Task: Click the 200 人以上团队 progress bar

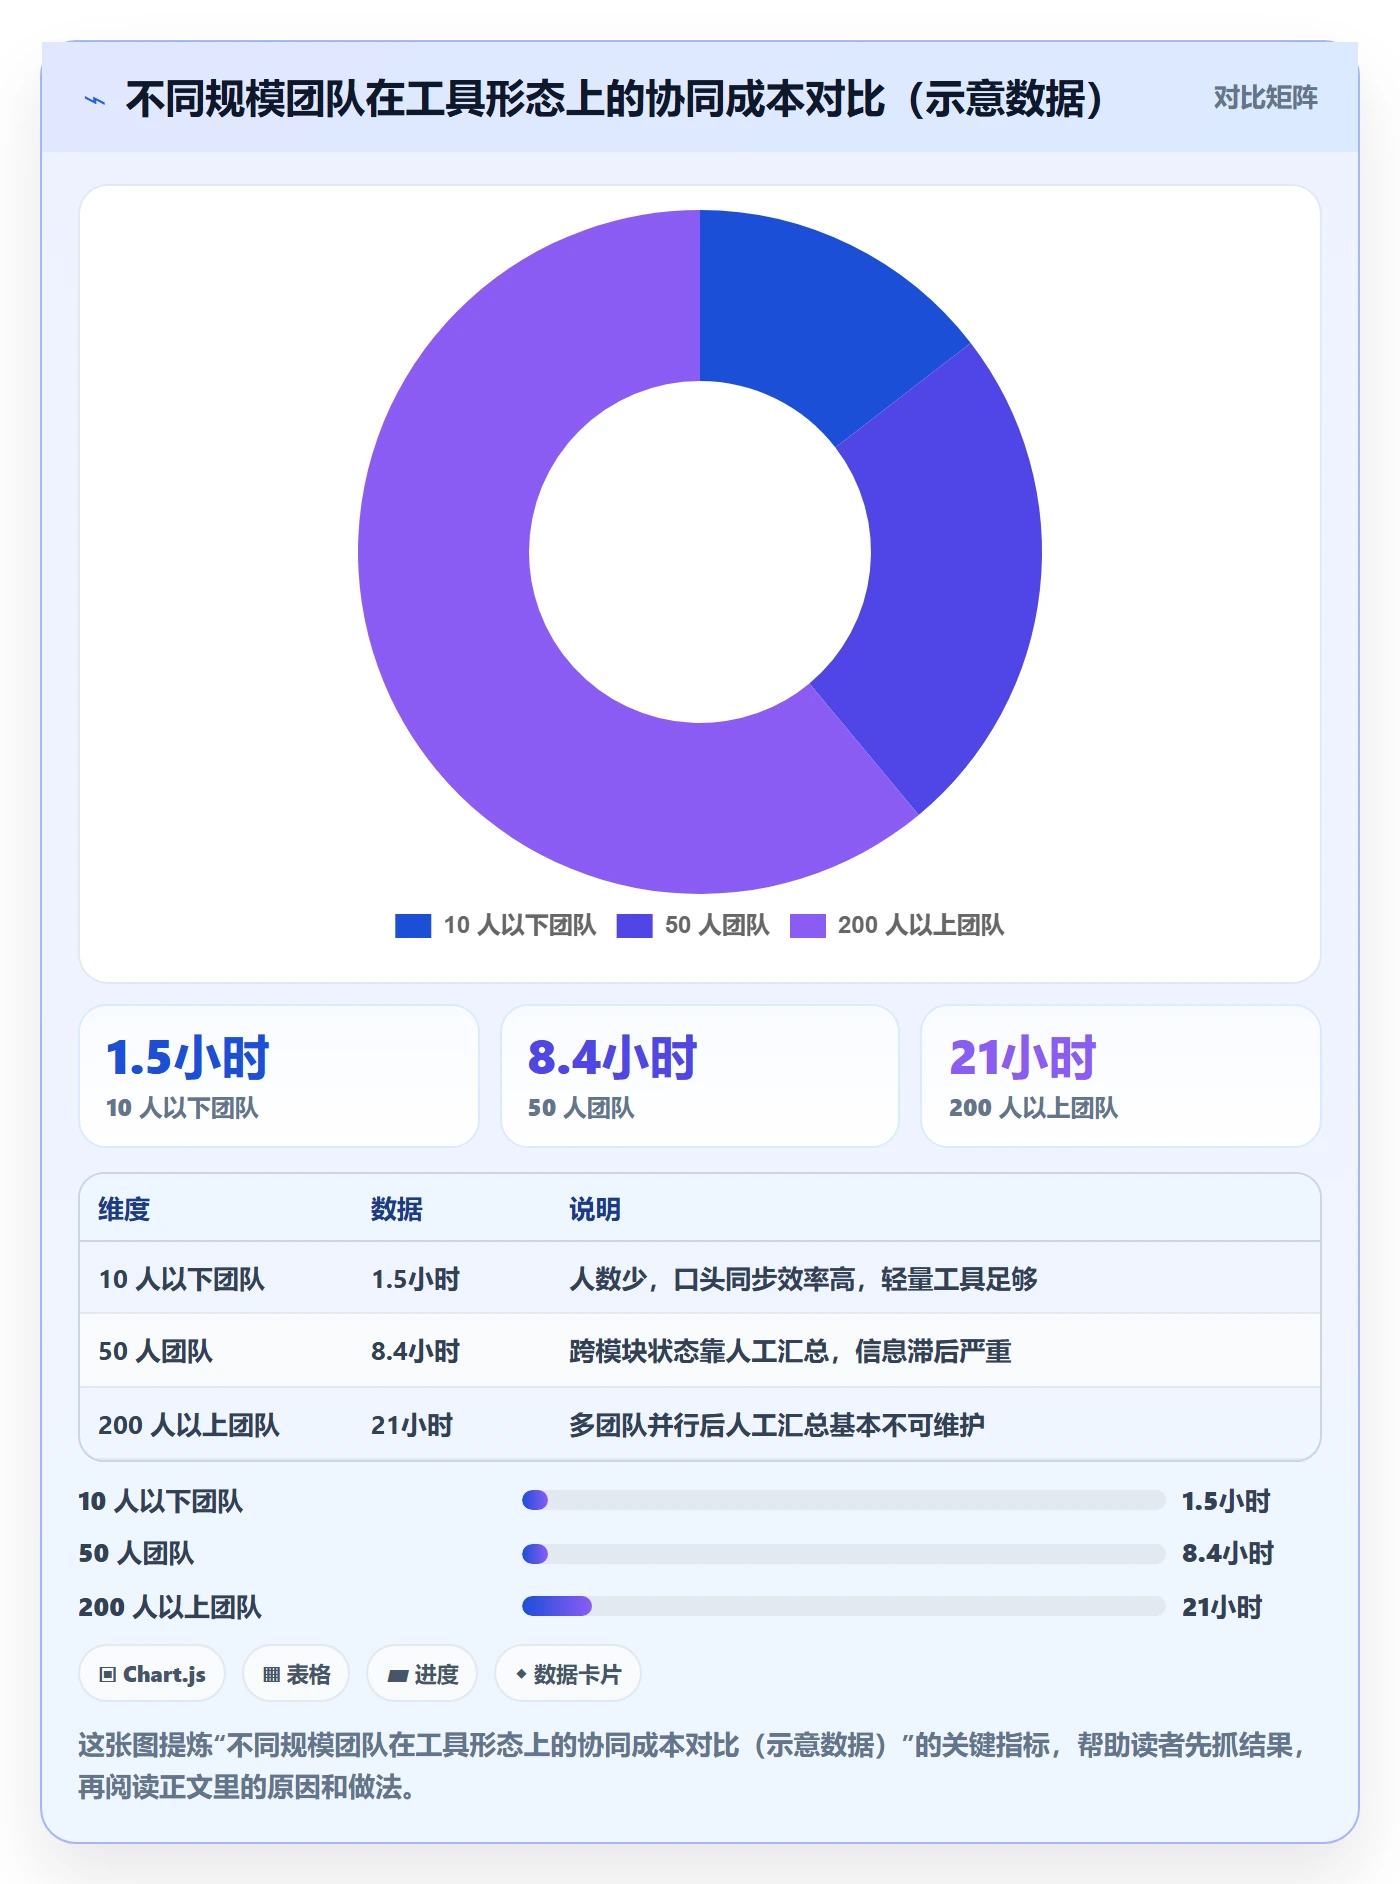Action: 844,1606
